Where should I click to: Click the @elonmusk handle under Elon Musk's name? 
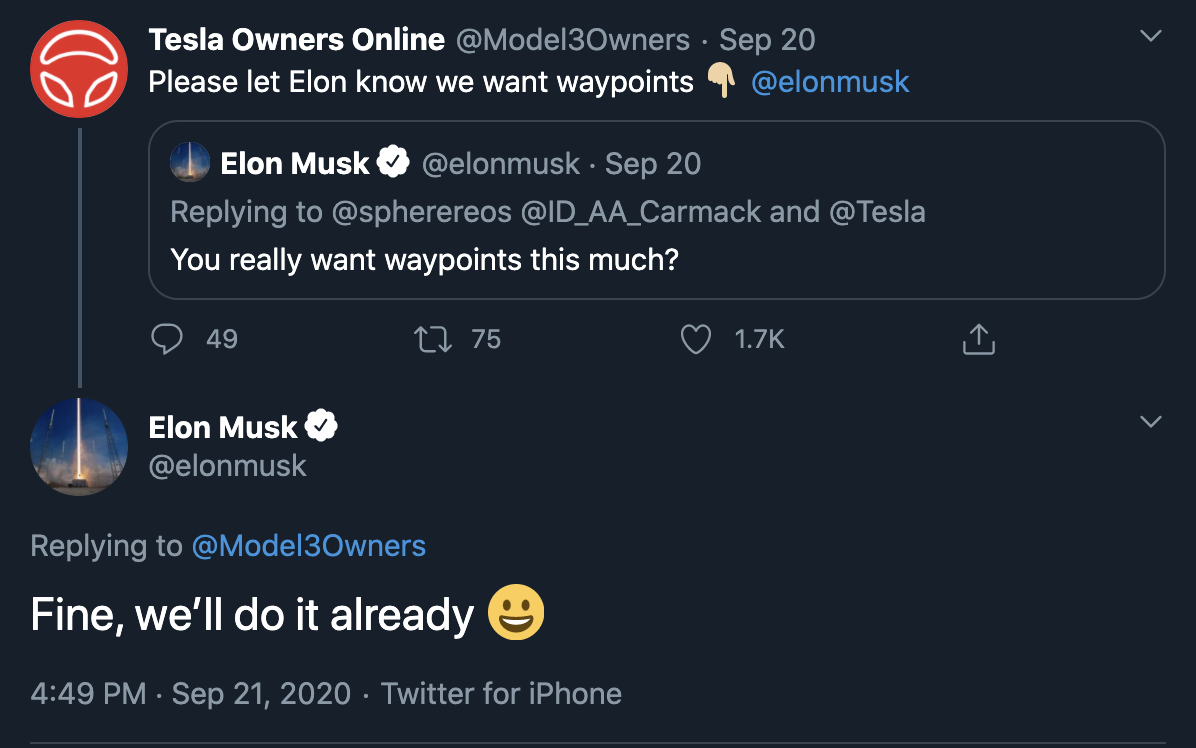point(227,465)
